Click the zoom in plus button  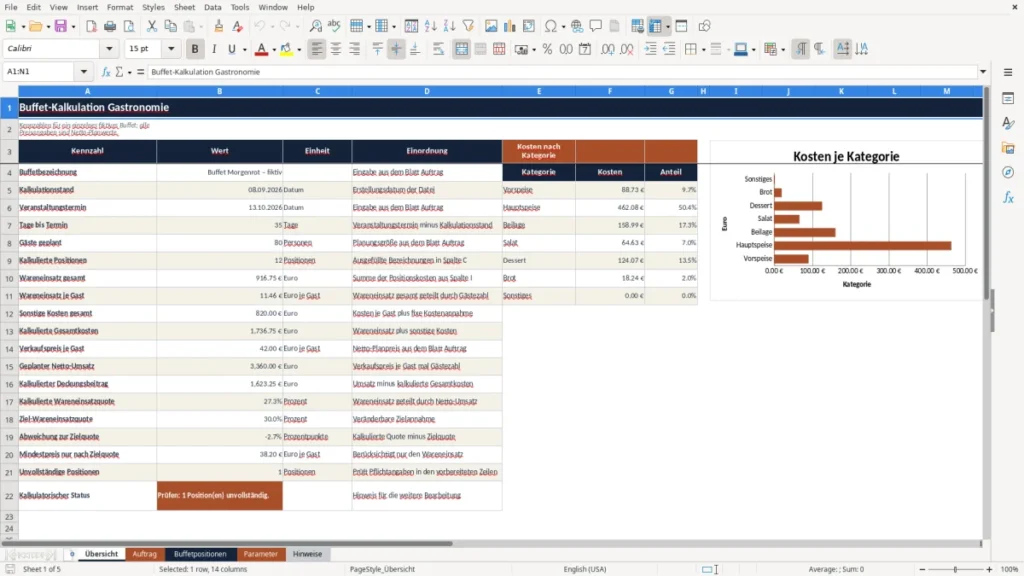pos(989,569)
